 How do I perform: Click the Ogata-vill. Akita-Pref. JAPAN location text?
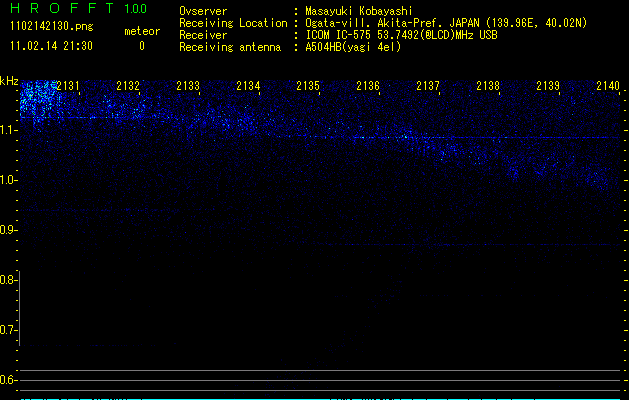coord(446,23)
